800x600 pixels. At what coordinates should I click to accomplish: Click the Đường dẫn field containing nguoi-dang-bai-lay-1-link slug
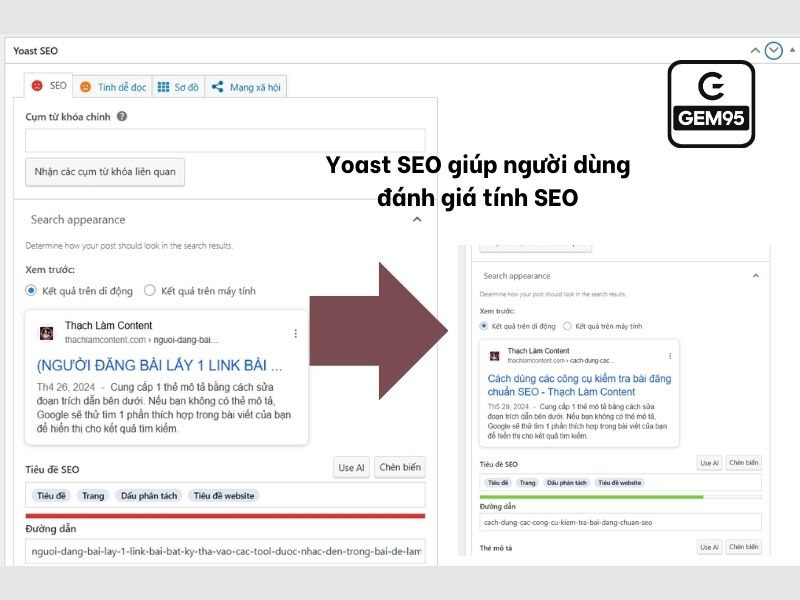225,552
